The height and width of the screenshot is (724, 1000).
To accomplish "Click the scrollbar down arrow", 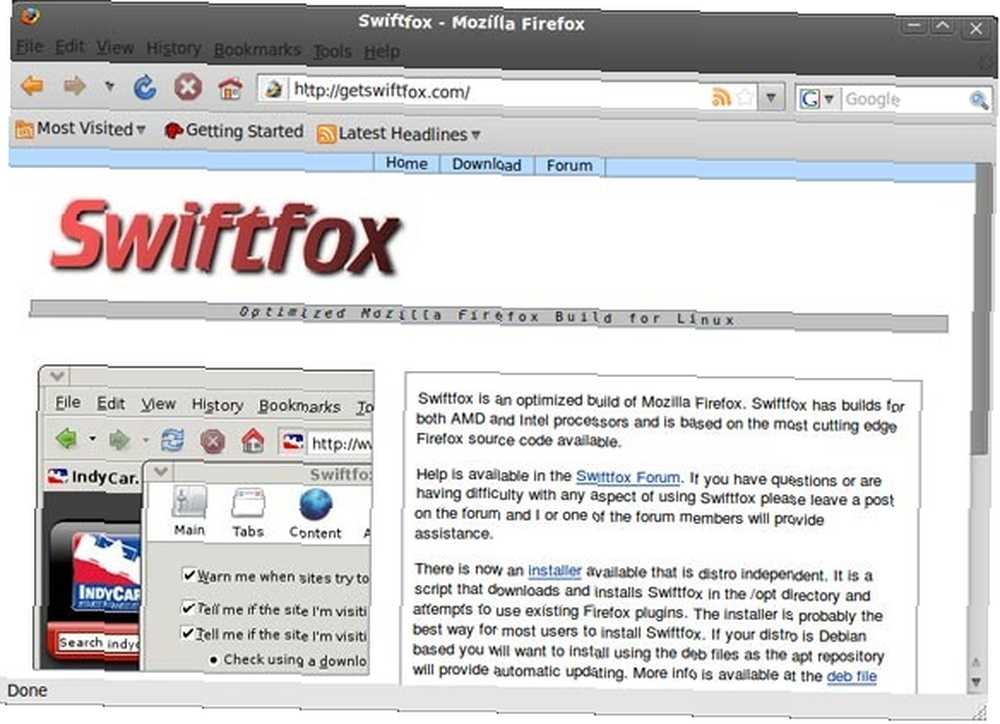I will tap(976, 682).
